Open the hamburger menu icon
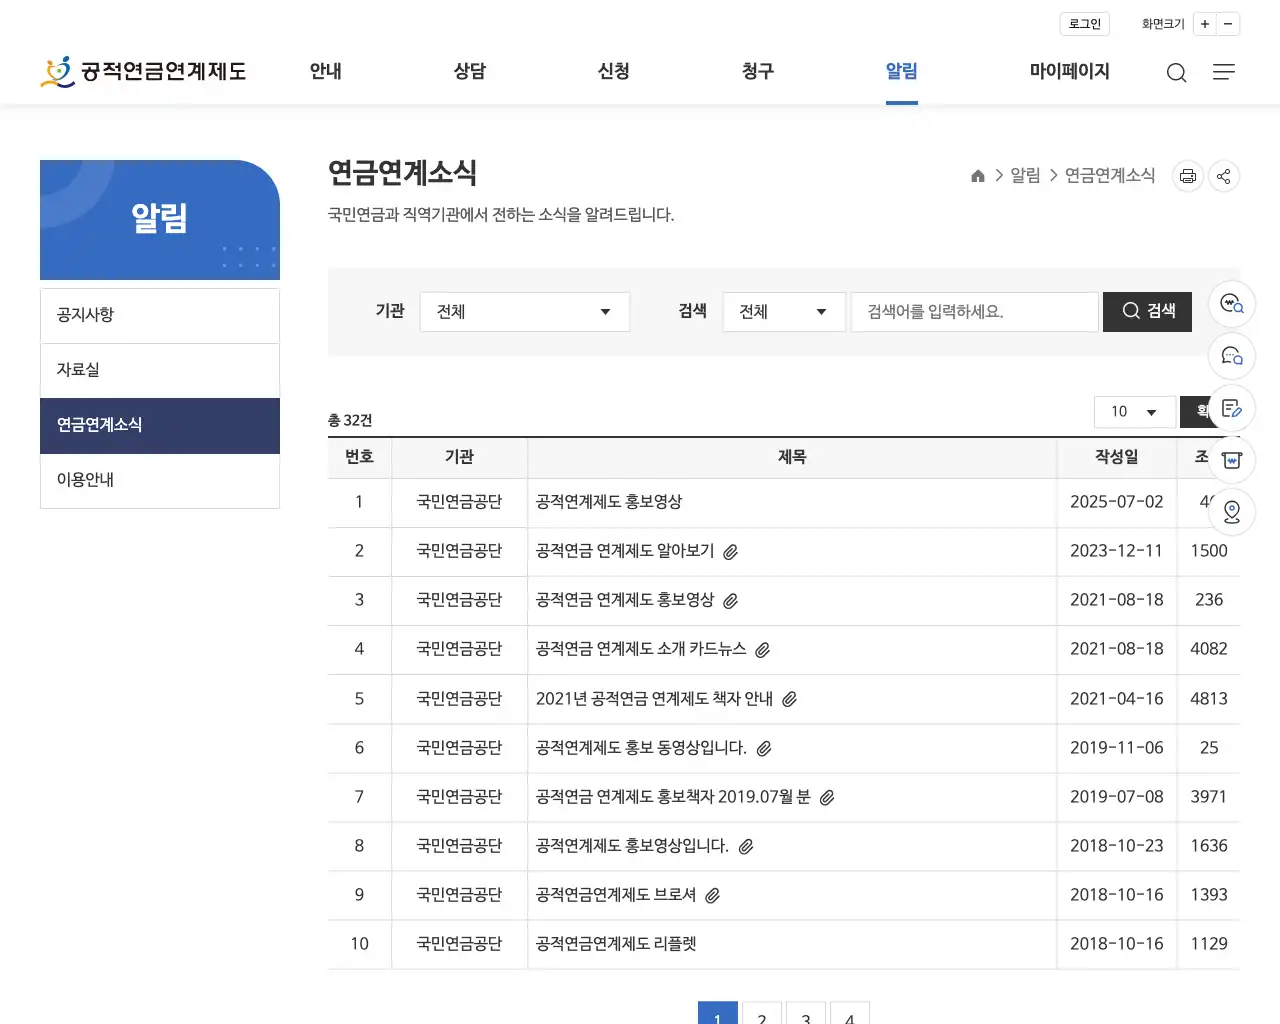The height and width of the screenshot is (1024, 1280). point(1223,72)
